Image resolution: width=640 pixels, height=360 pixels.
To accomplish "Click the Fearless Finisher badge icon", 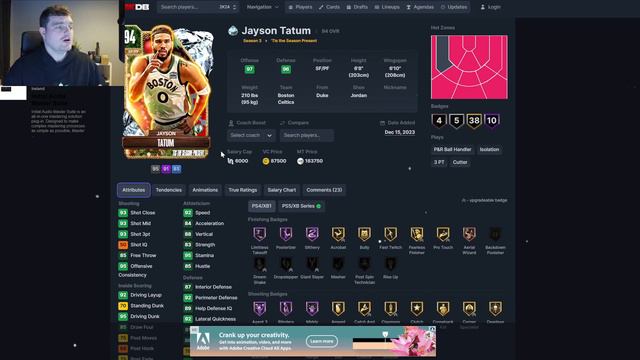I will click(417, 234).
